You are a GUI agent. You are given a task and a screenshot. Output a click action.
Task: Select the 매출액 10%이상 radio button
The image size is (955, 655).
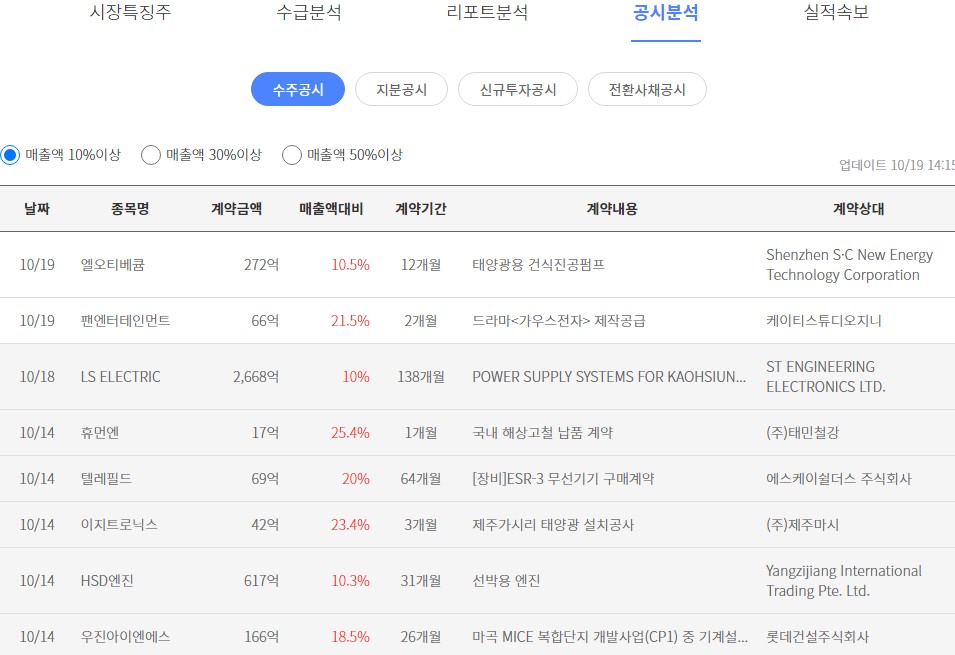coord(10,155)
